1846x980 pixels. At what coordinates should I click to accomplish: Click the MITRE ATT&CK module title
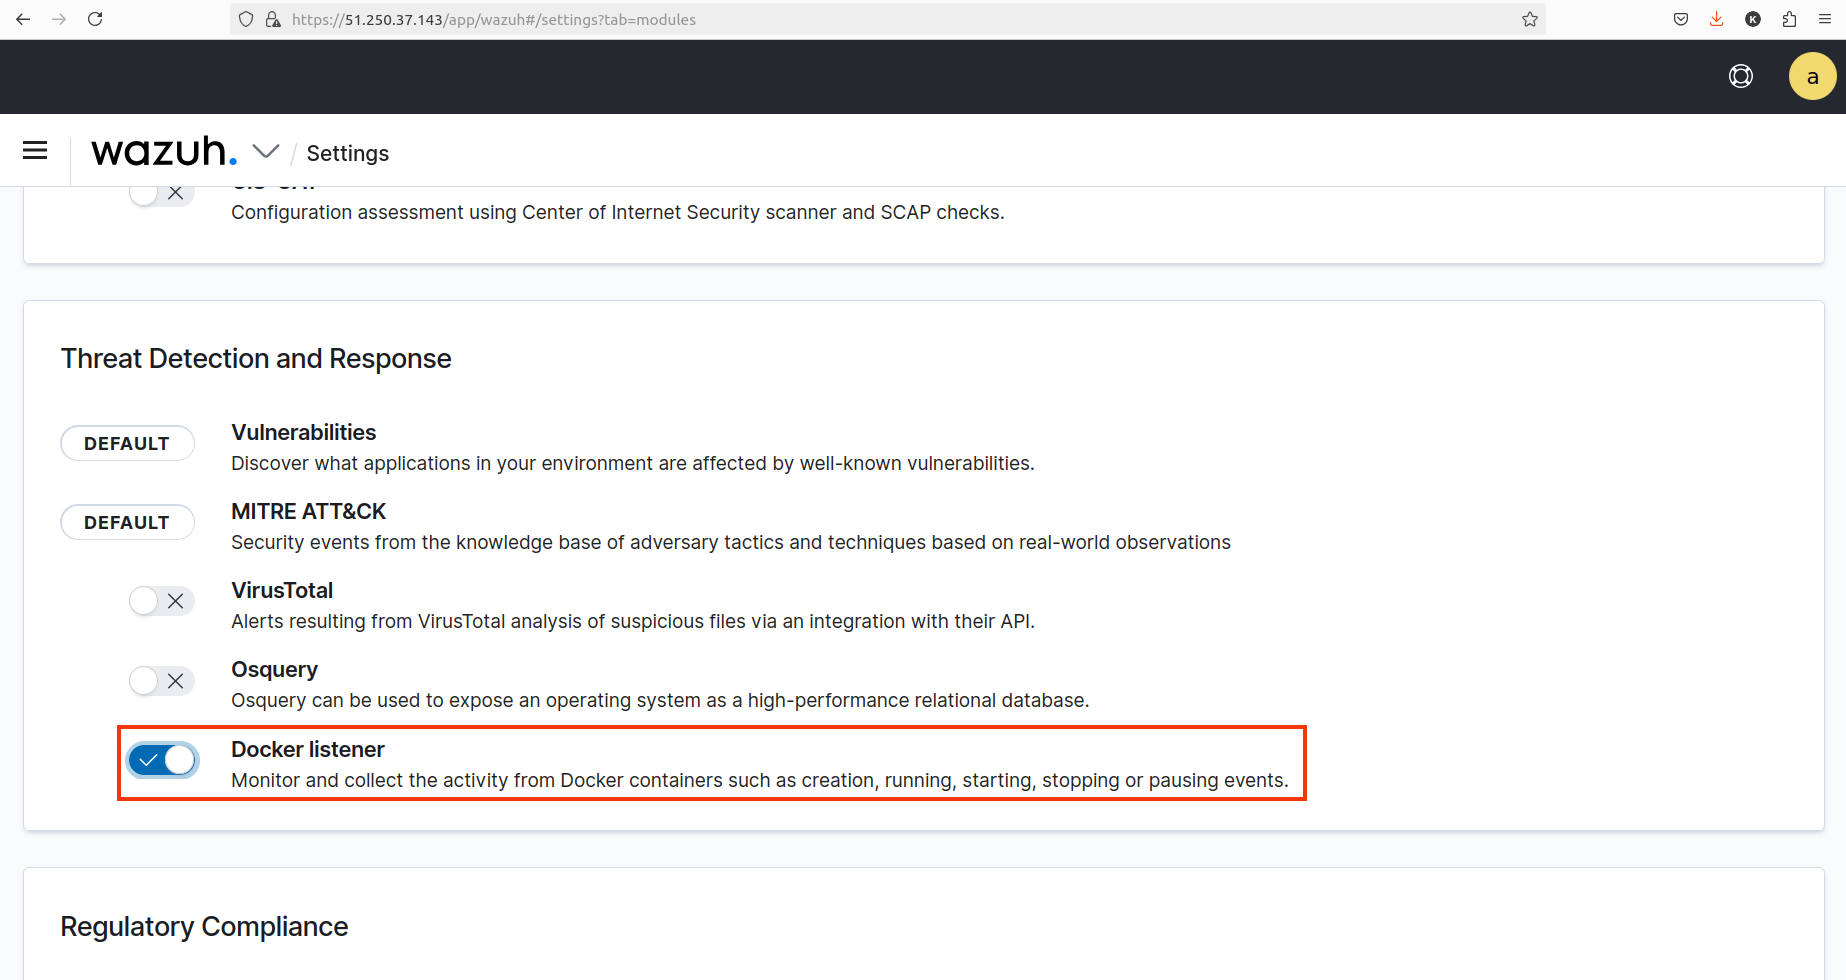click(x=309, y=511)
